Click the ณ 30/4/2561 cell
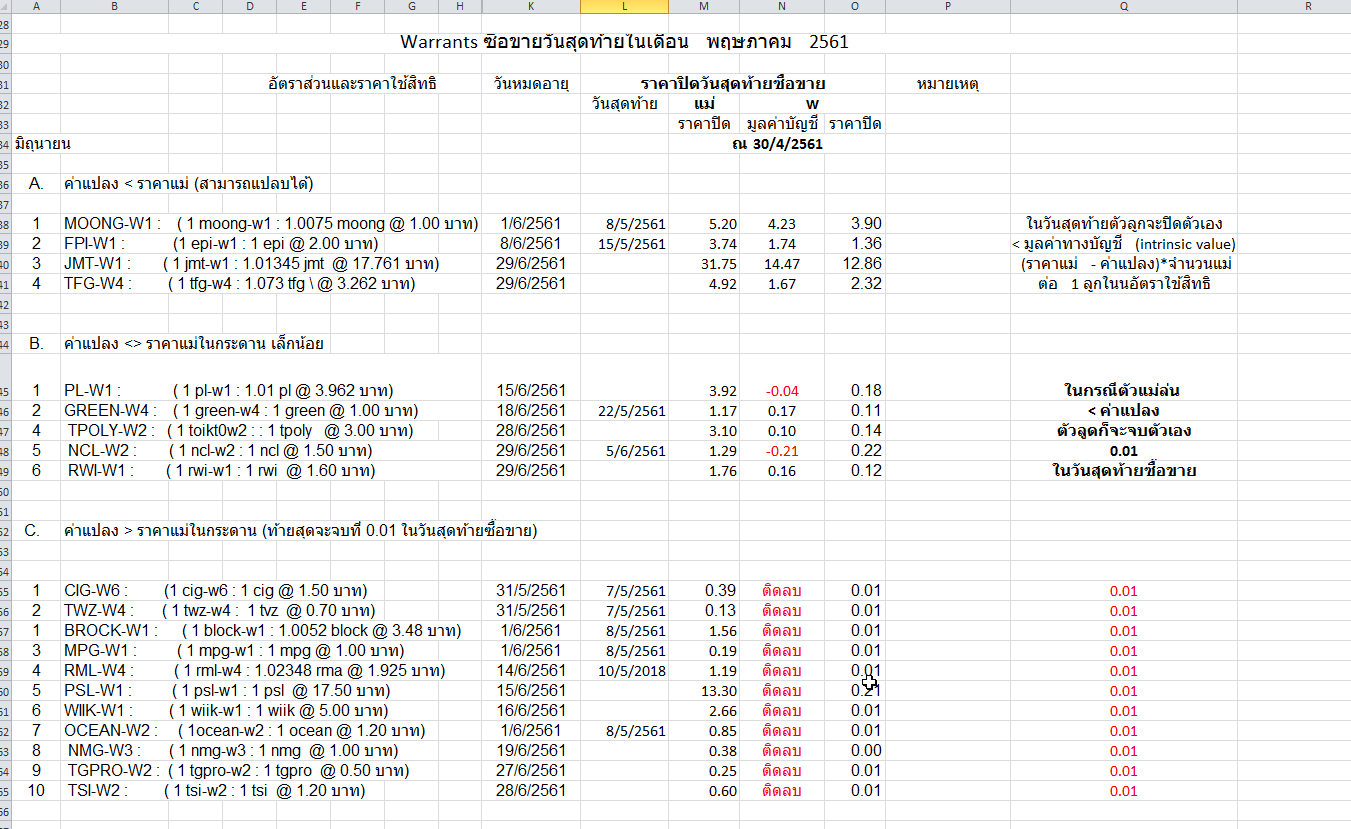Screen dimensions: 1351x829 click(777, 144)
